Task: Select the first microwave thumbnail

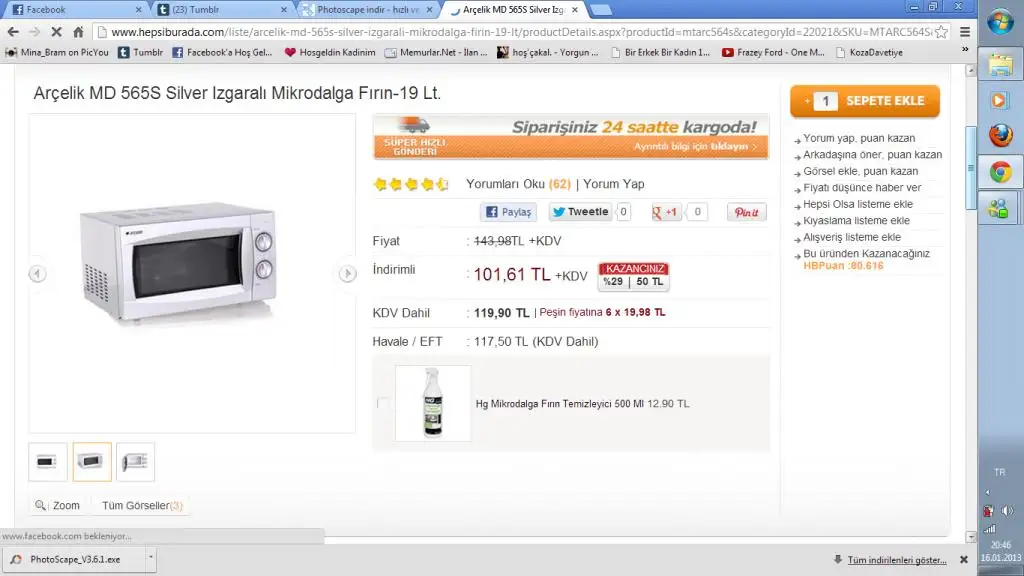Action: [48, 462]
